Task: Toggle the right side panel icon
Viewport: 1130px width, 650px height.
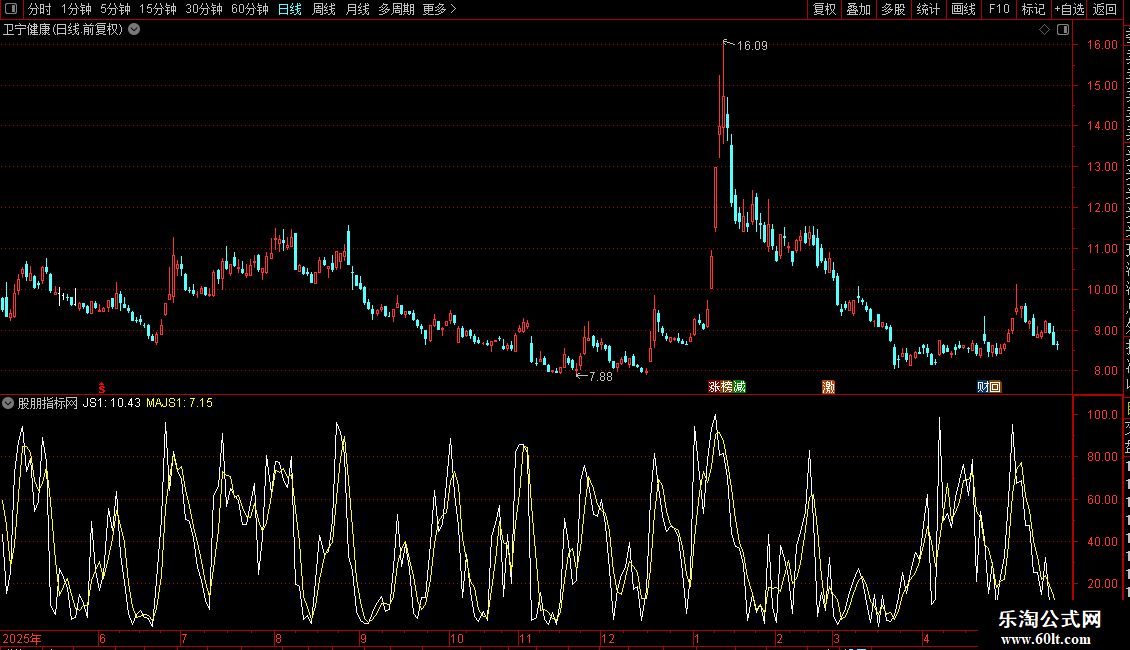Action: click(1063, 30)
